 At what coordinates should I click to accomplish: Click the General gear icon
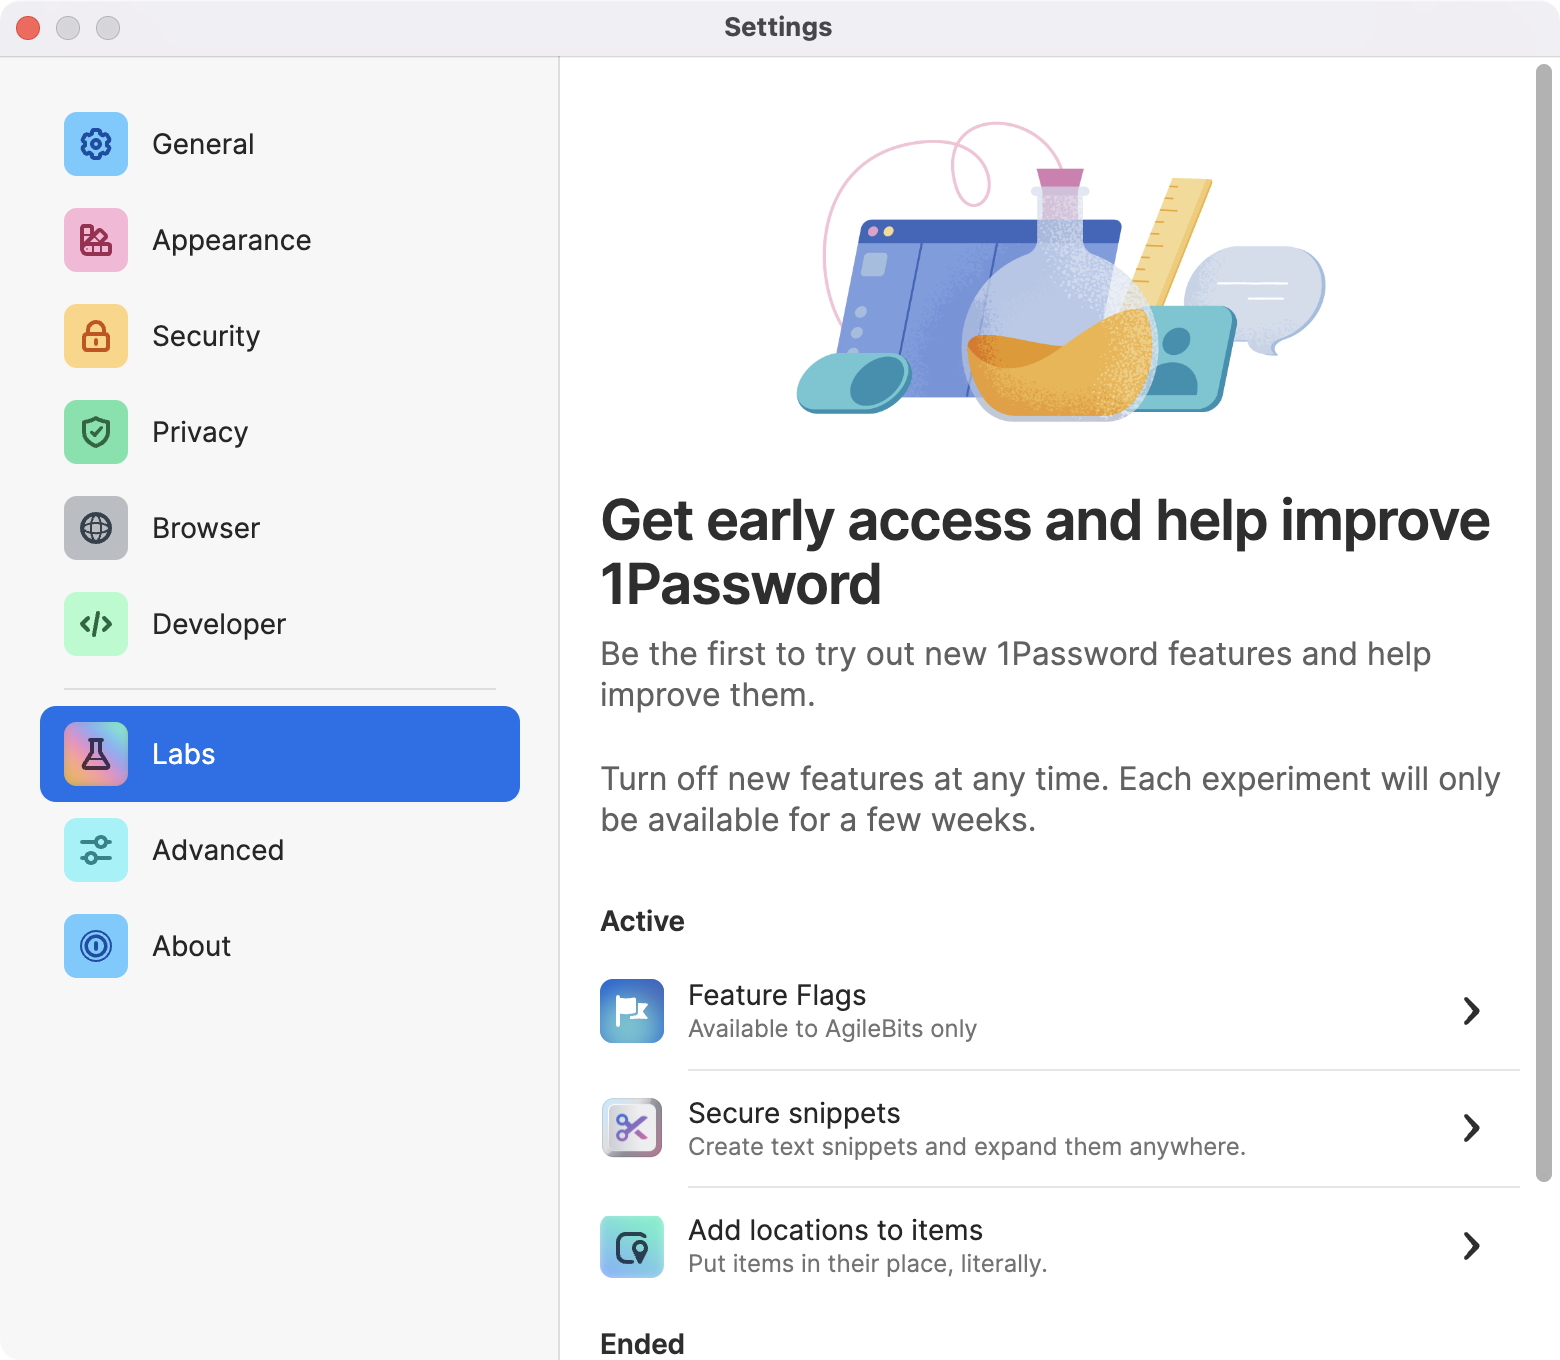pyautogui.click(x=96, y=144)
